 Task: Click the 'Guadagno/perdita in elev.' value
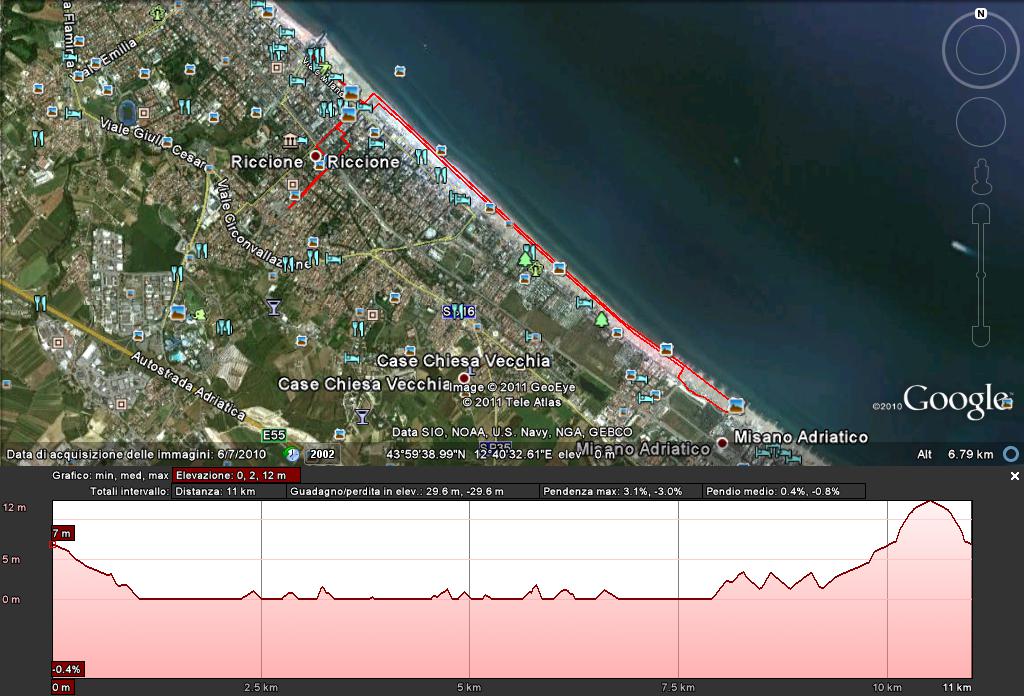[x=413, y=491]
